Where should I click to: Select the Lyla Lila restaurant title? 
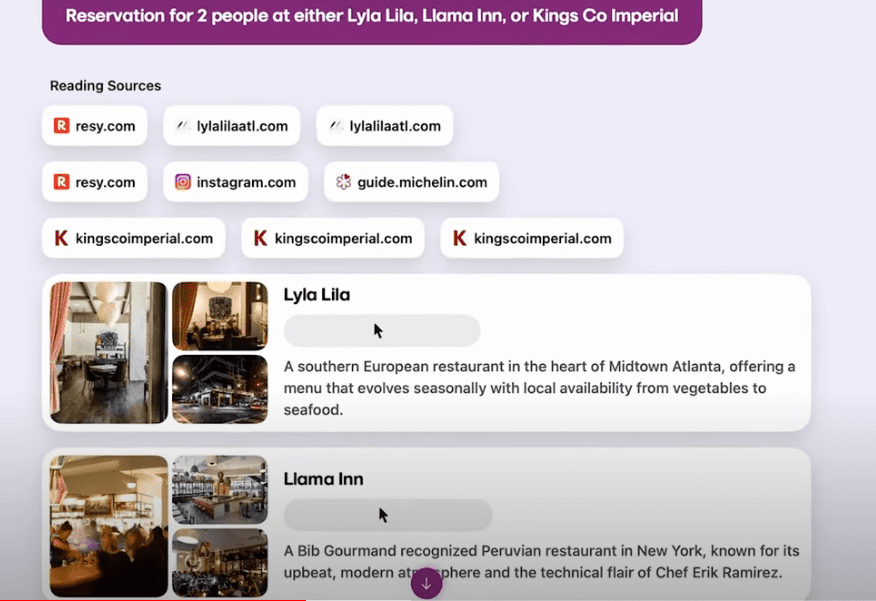317,295
